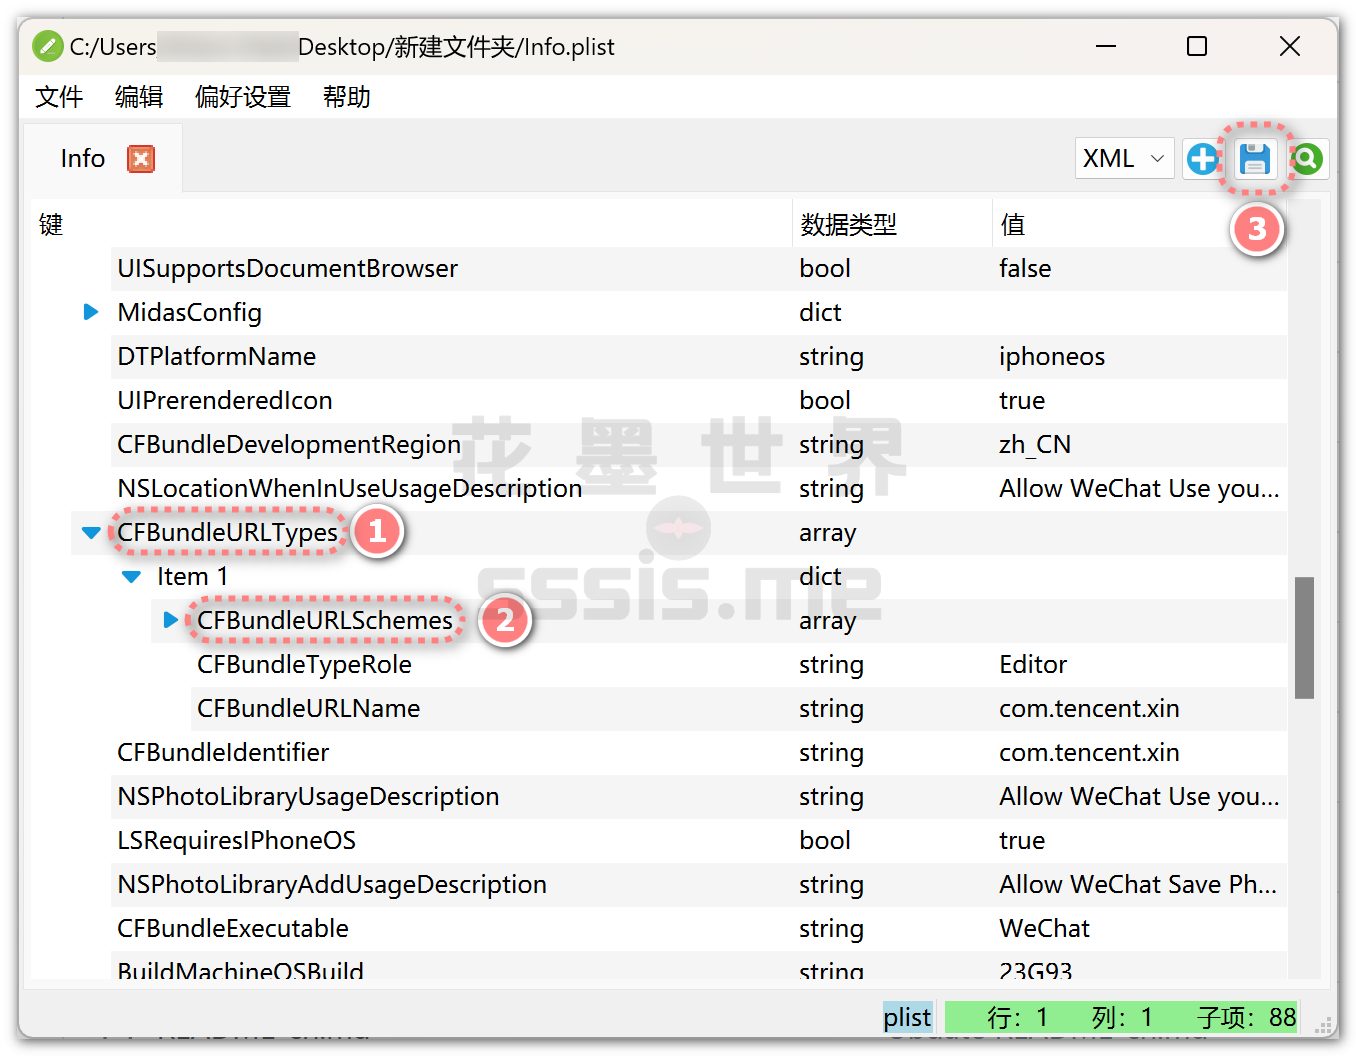Click the value 'WeChat'
This screenshot has width=1356, height=1056.
[x=1044, y=928]
